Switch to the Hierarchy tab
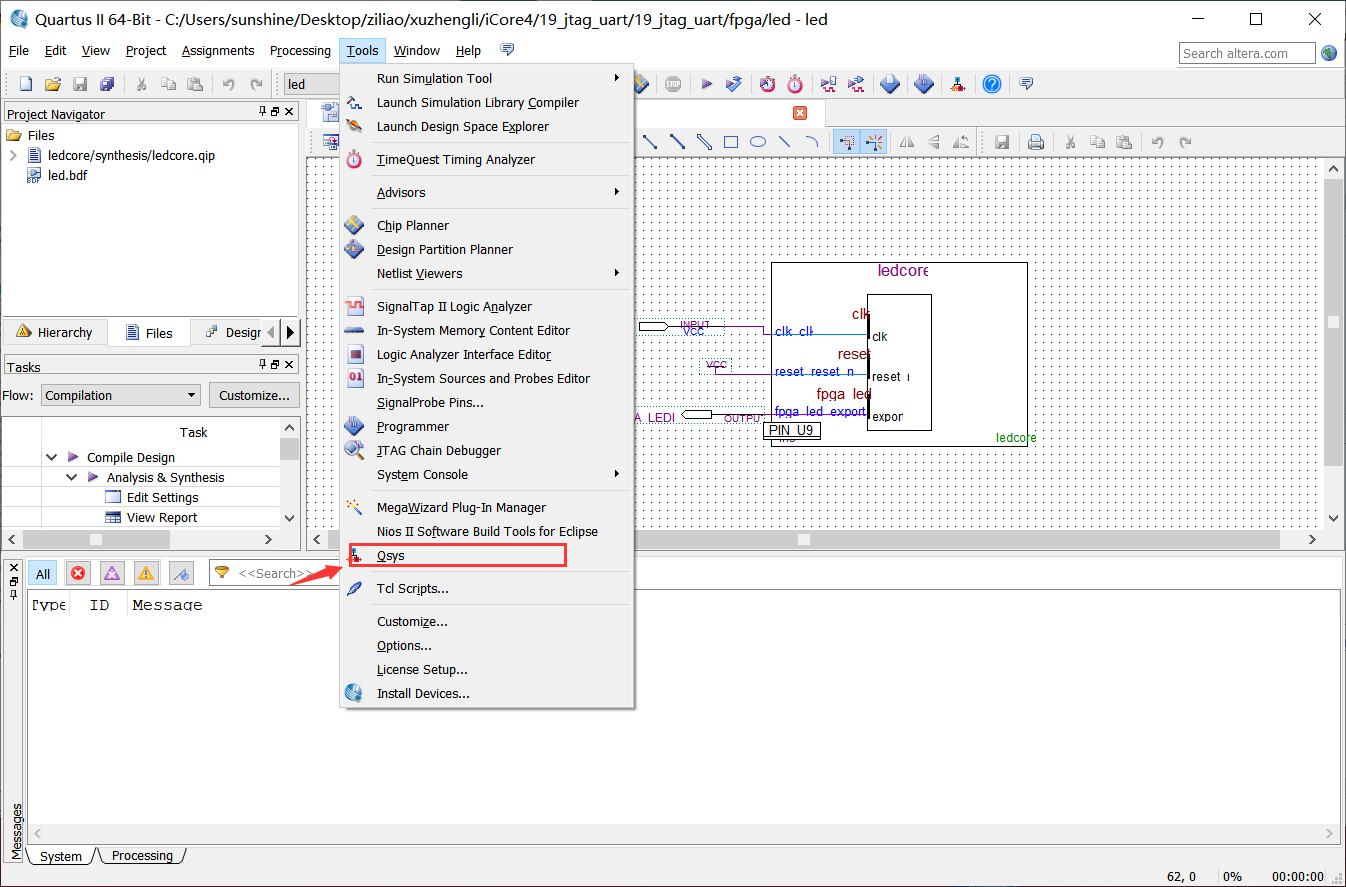Image resolution: width=1346 pixels, height=887 pixels. coord(55,333)
